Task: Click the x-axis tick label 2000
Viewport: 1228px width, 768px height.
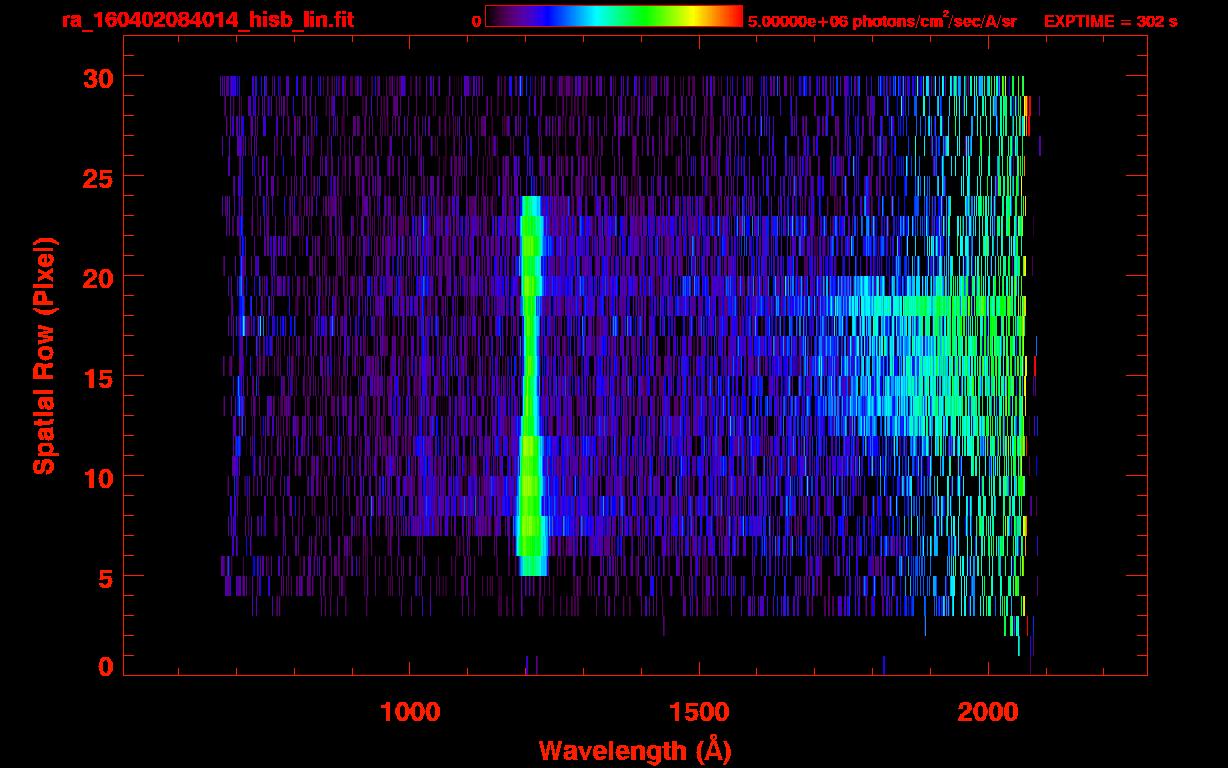Action: pyautogui.click(x=988, y=711)
